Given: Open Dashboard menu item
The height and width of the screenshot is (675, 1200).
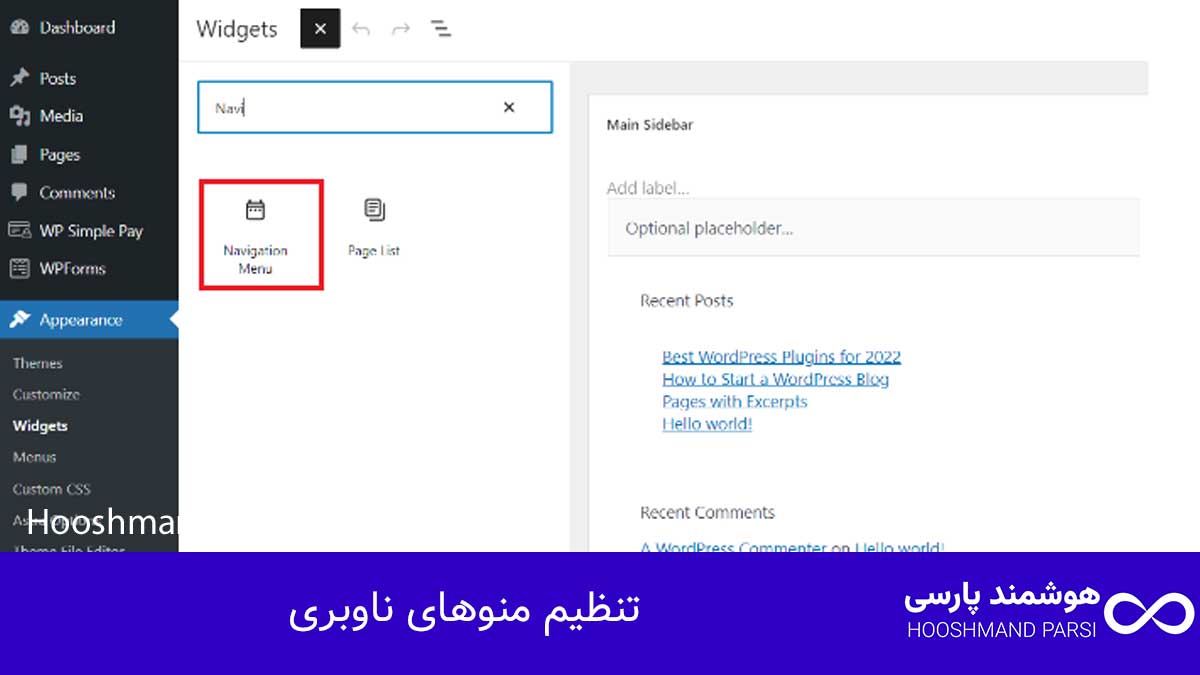Looking at the screenshot, I should coord(89,27).
